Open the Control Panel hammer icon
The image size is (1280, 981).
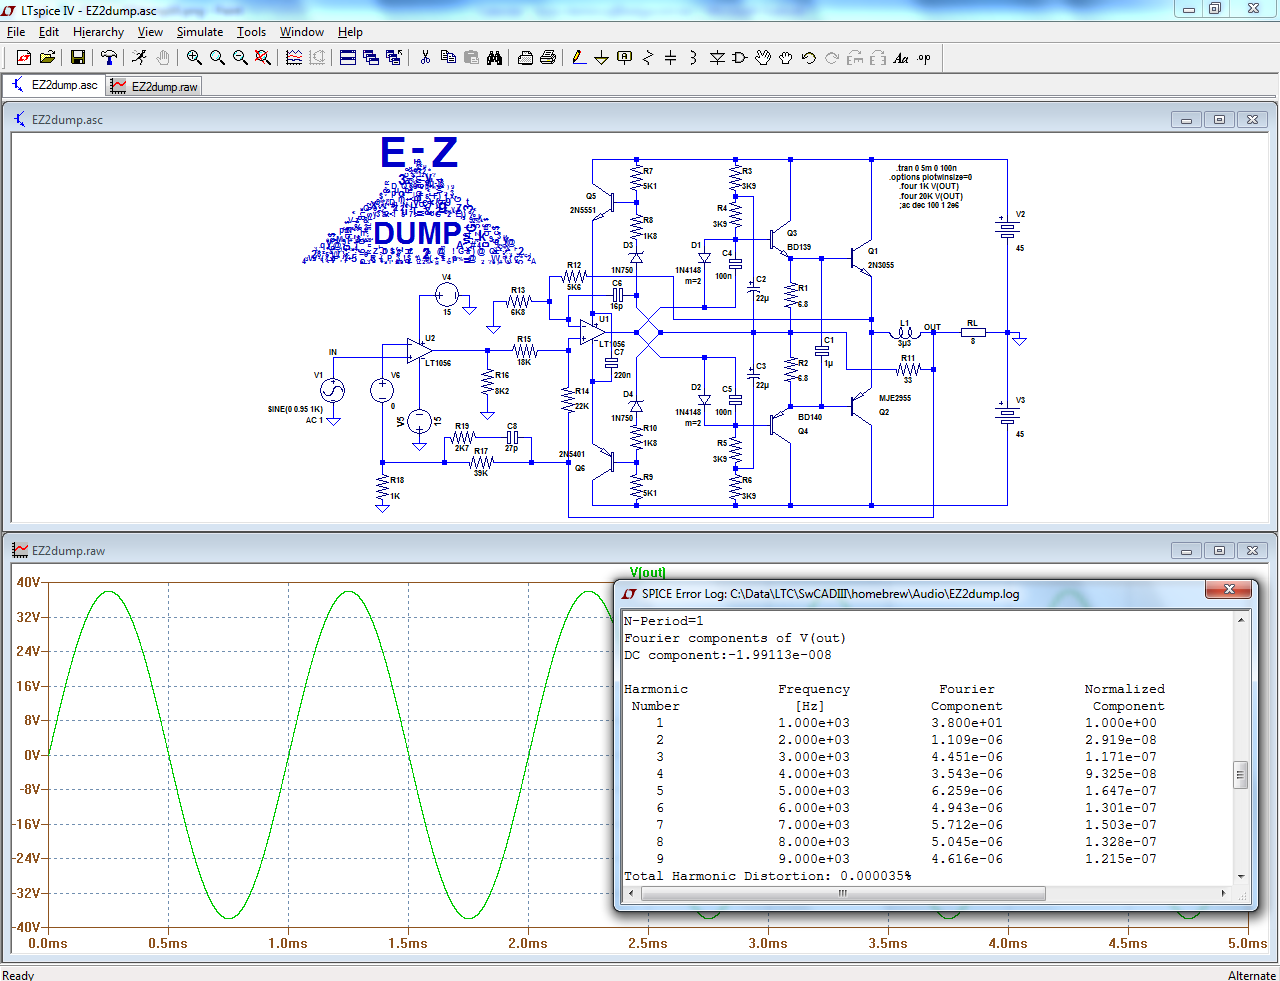(x=109, y=58)
